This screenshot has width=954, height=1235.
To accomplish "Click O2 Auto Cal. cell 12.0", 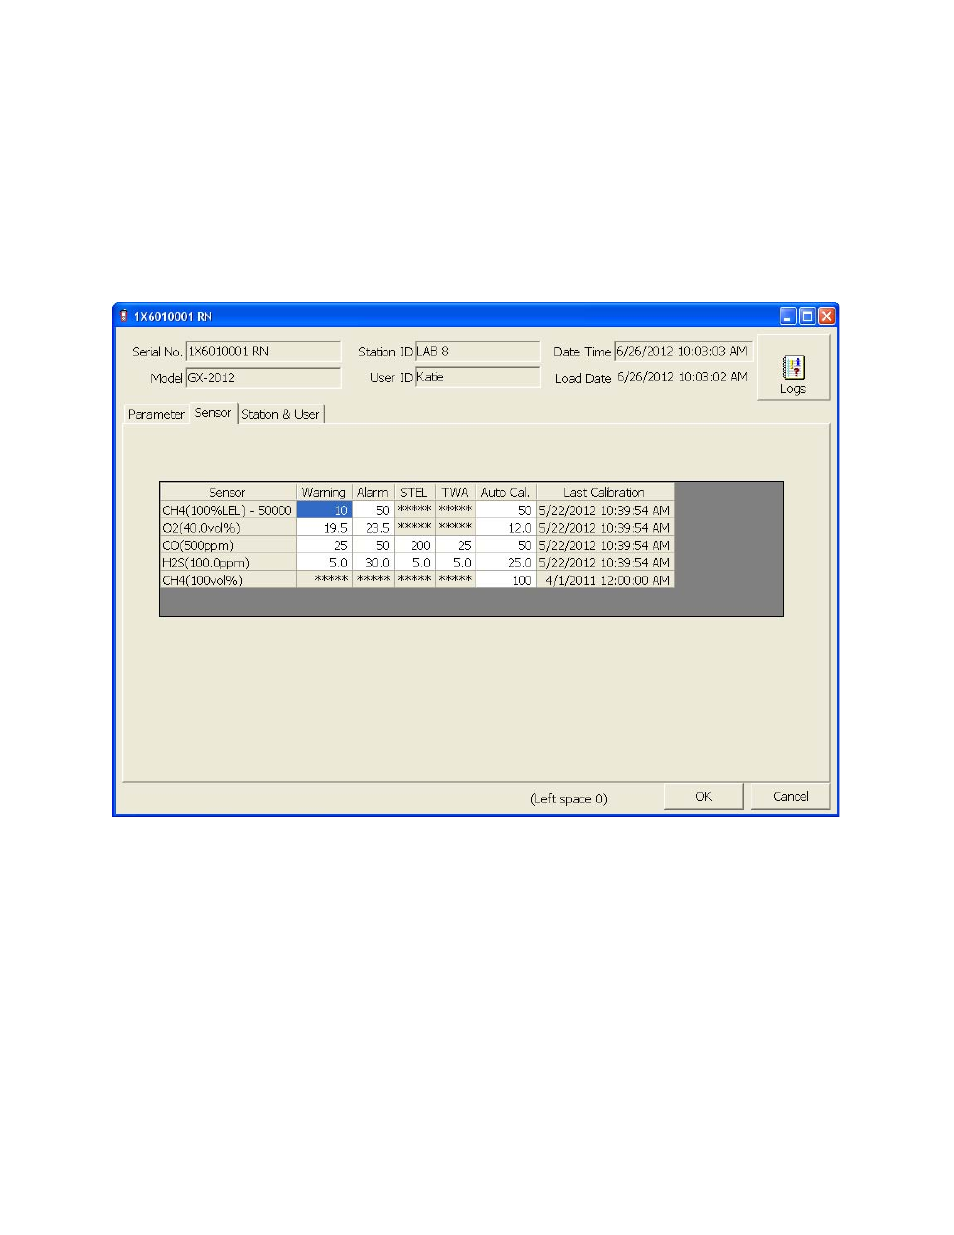I will click(505, 528).
